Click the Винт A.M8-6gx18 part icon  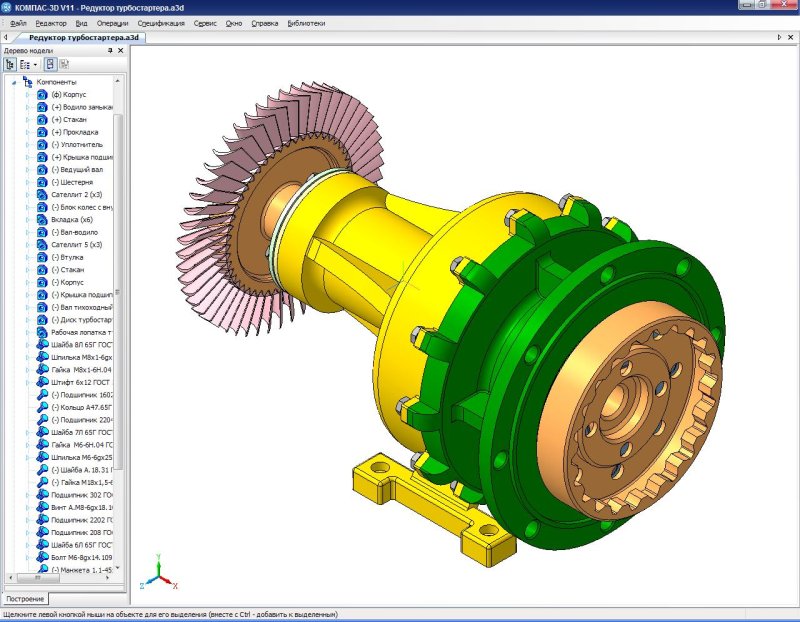(x=42, y=507)
